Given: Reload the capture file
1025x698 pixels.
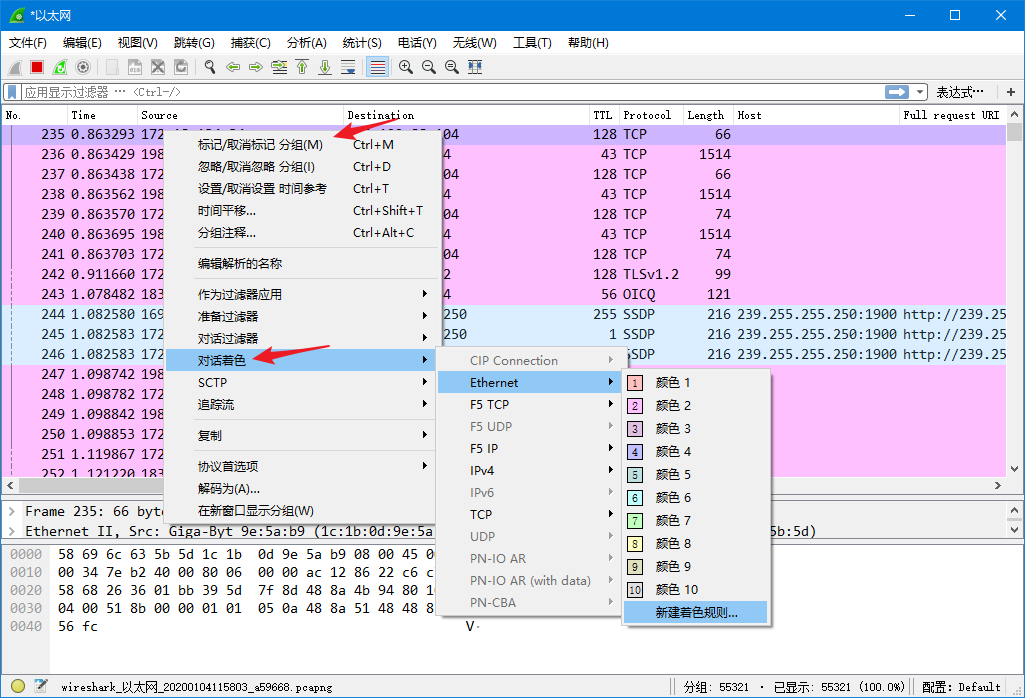Looking at the screenshot, I should click(181, 67).
